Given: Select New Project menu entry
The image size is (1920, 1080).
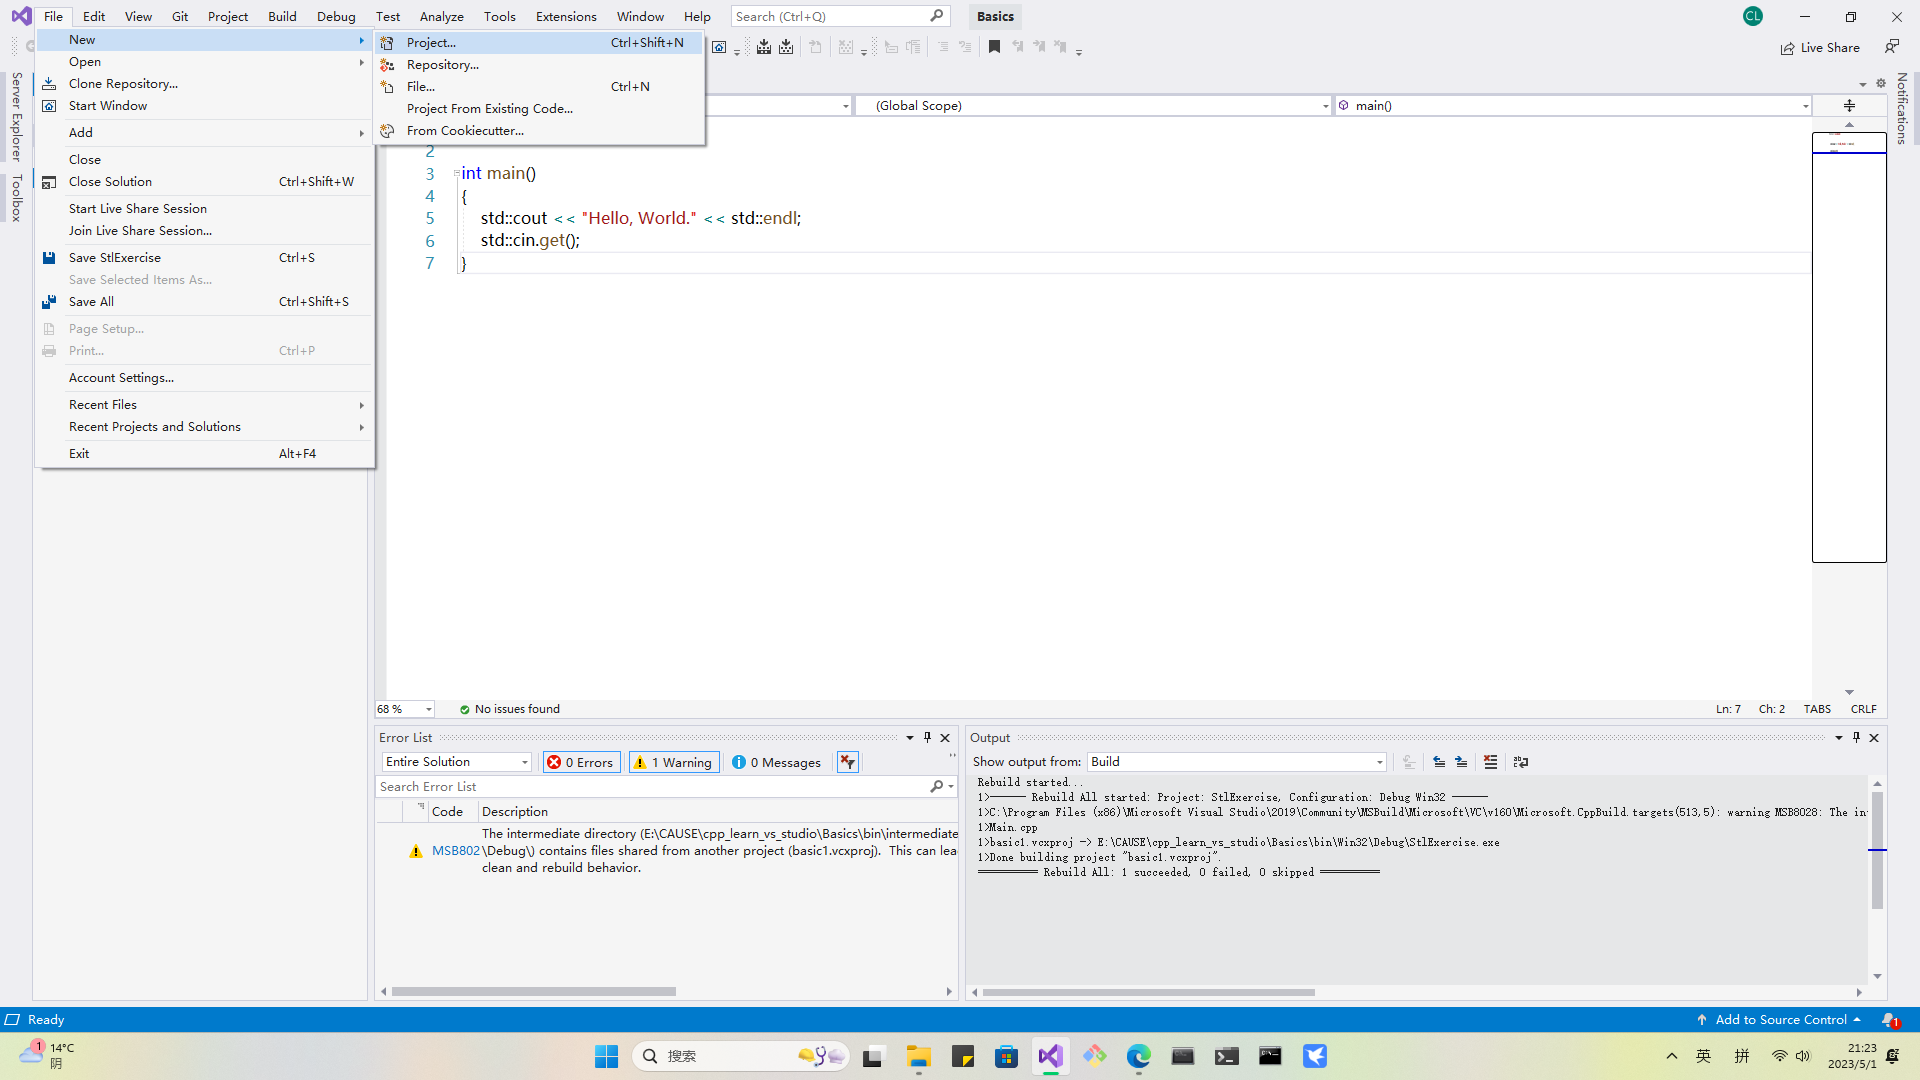Looking at the screenshot, I should (x=539, y=43).
